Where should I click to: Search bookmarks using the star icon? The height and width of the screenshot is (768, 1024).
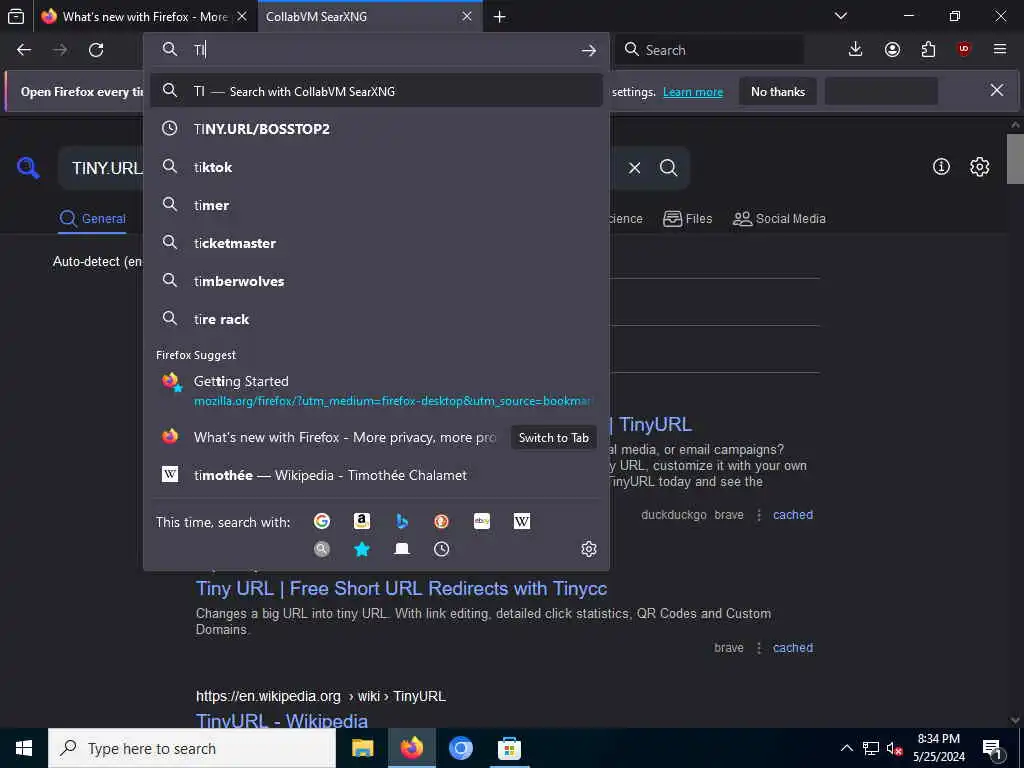(x=362, y=549)
